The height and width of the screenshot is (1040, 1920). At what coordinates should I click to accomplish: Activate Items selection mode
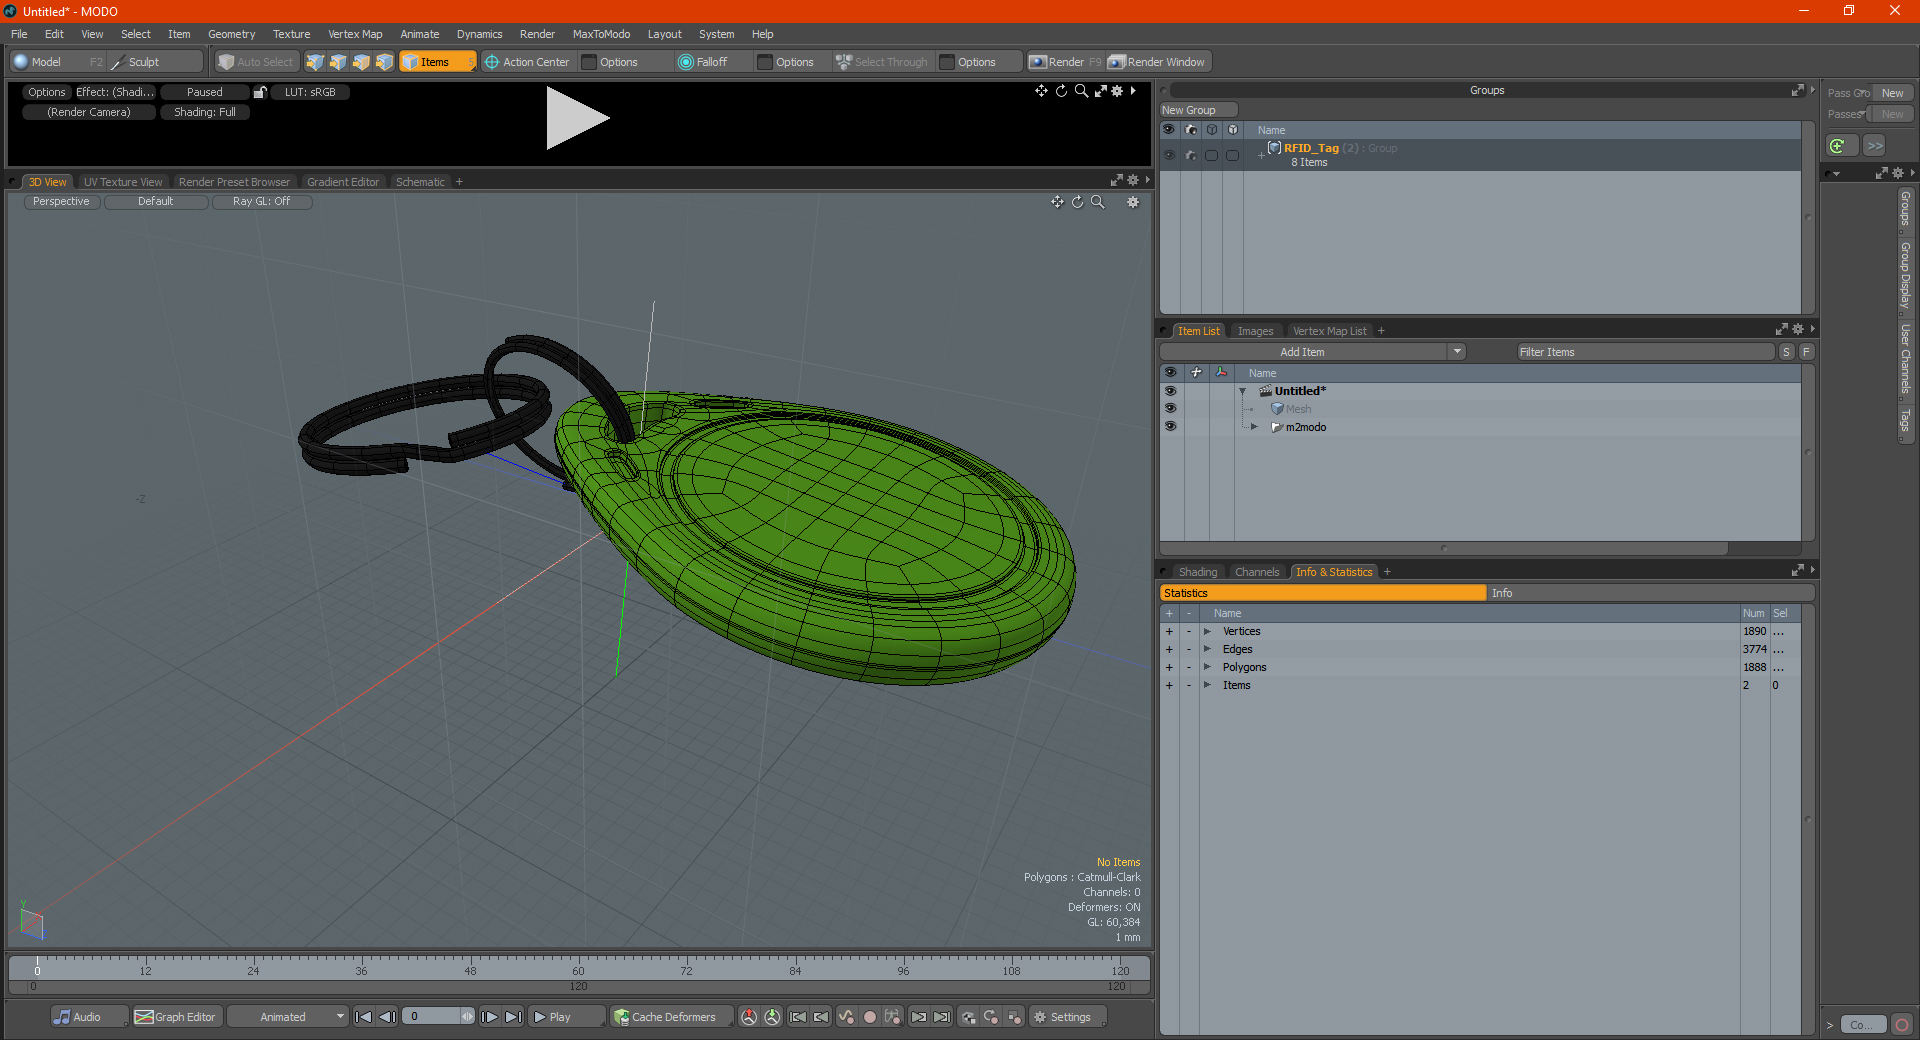(x=437, y=62)
